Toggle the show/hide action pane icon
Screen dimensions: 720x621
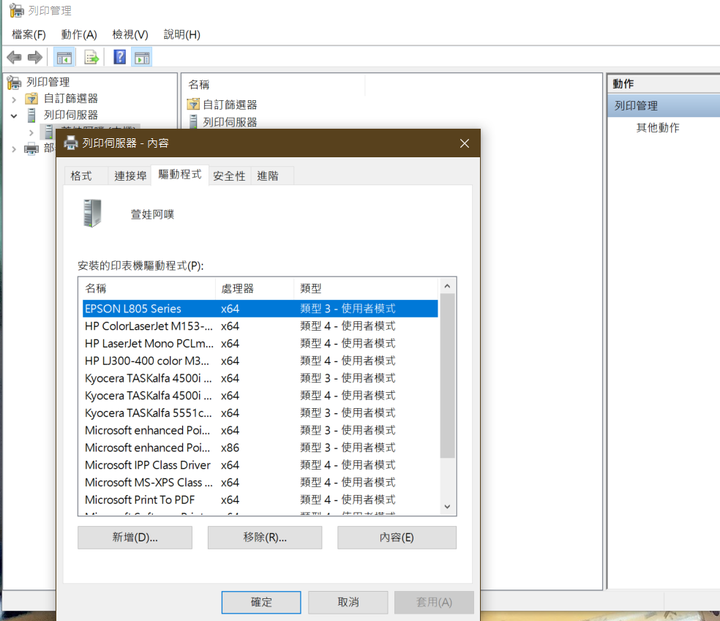(142, 57)
